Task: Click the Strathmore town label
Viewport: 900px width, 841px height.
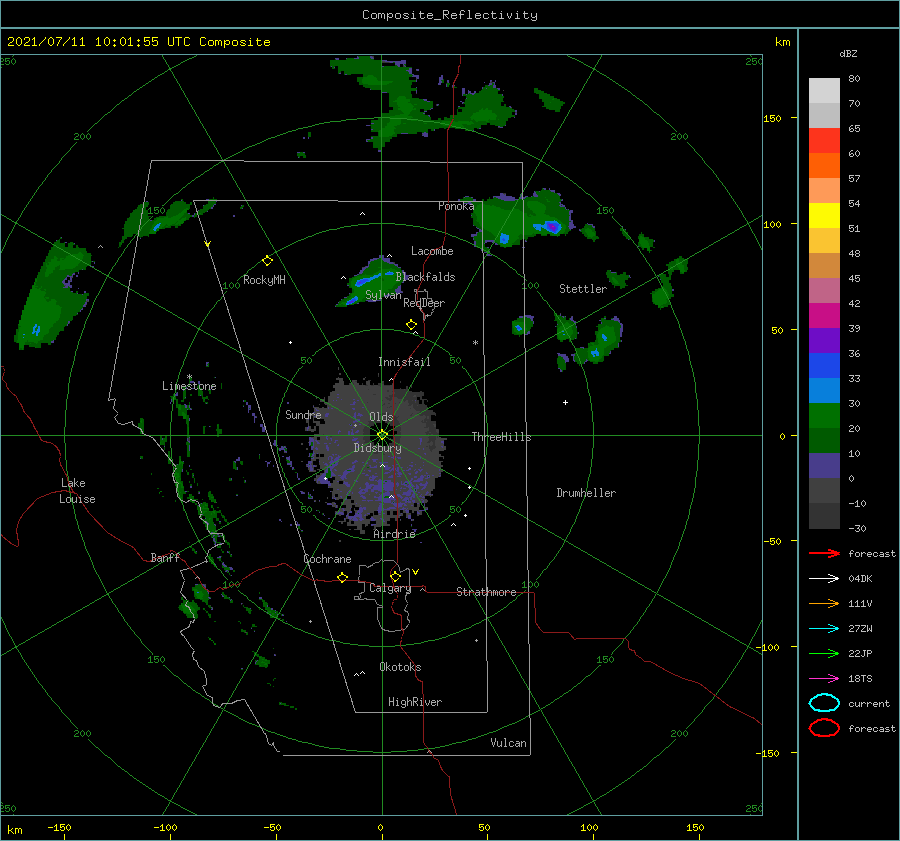Action: point(486,592)
